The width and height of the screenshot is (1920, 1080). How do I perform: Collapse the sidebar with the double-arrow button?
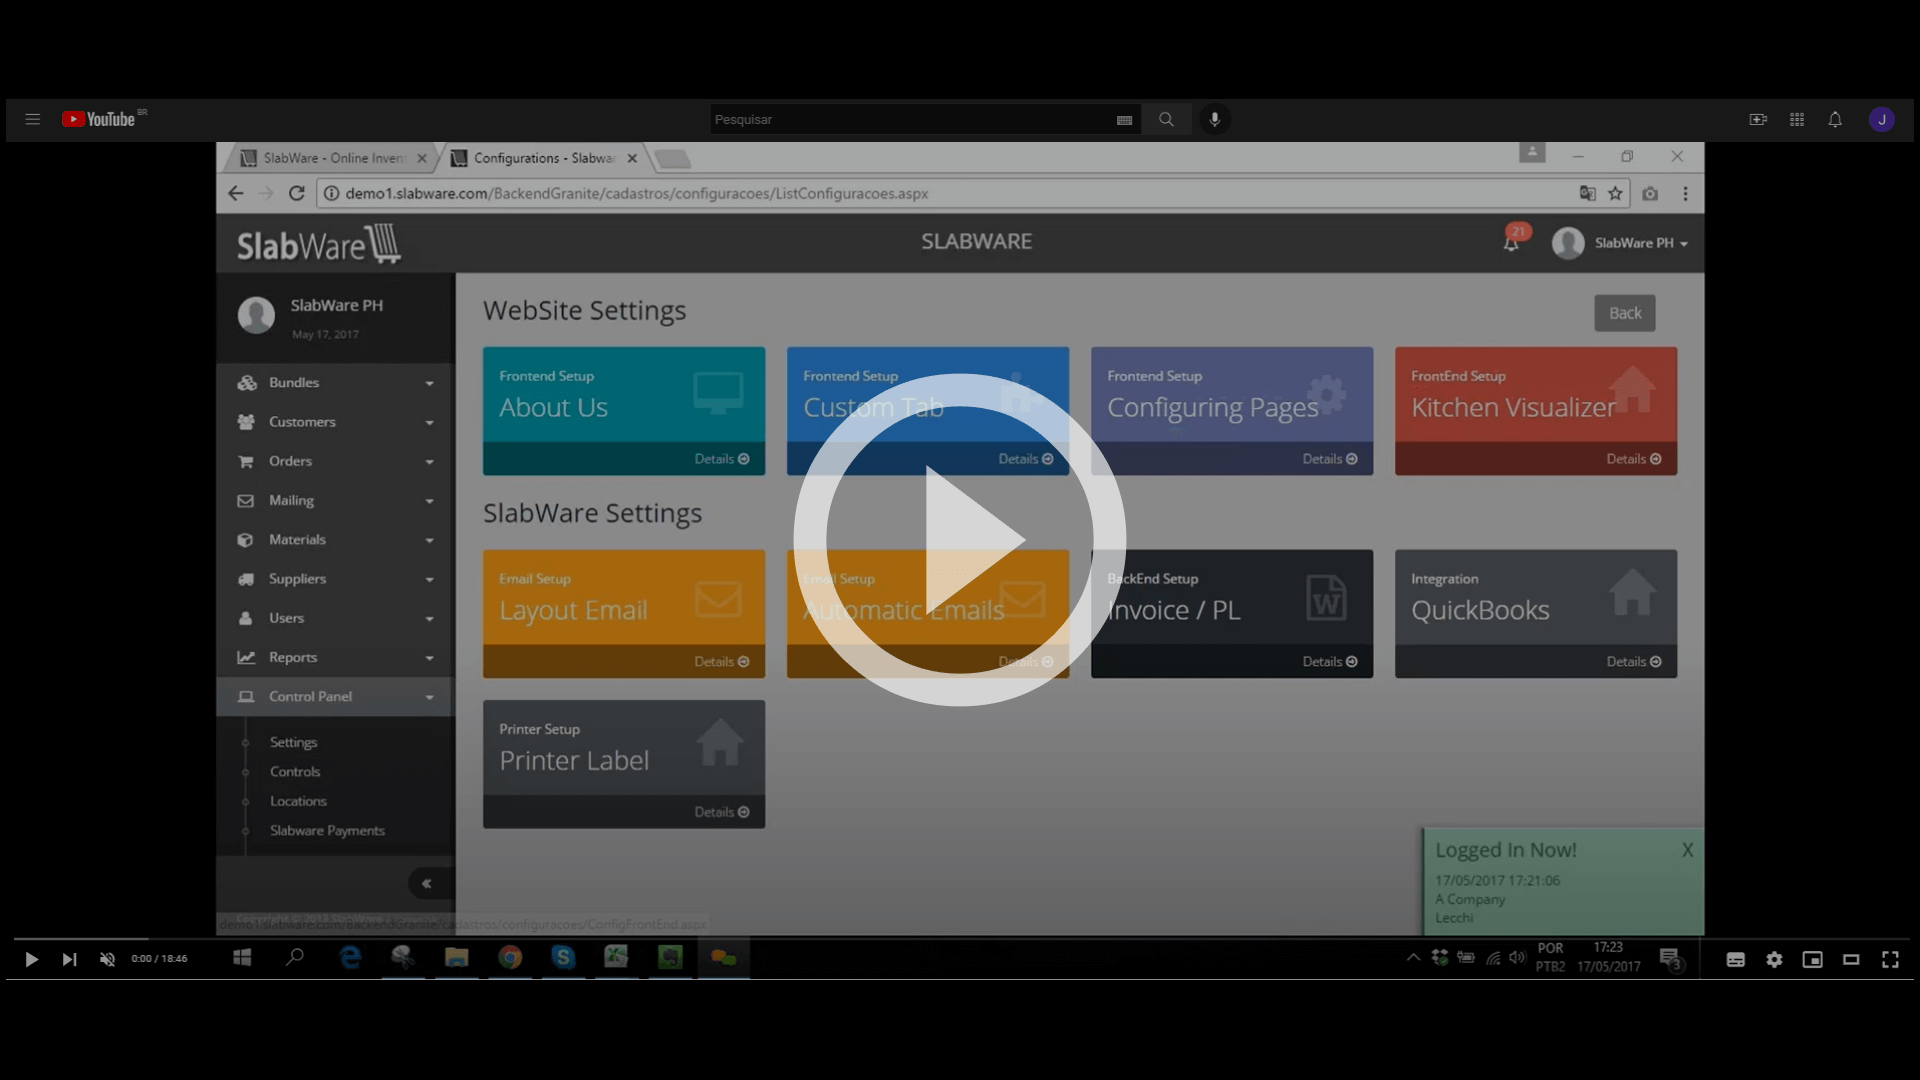(x=426, y=883)
